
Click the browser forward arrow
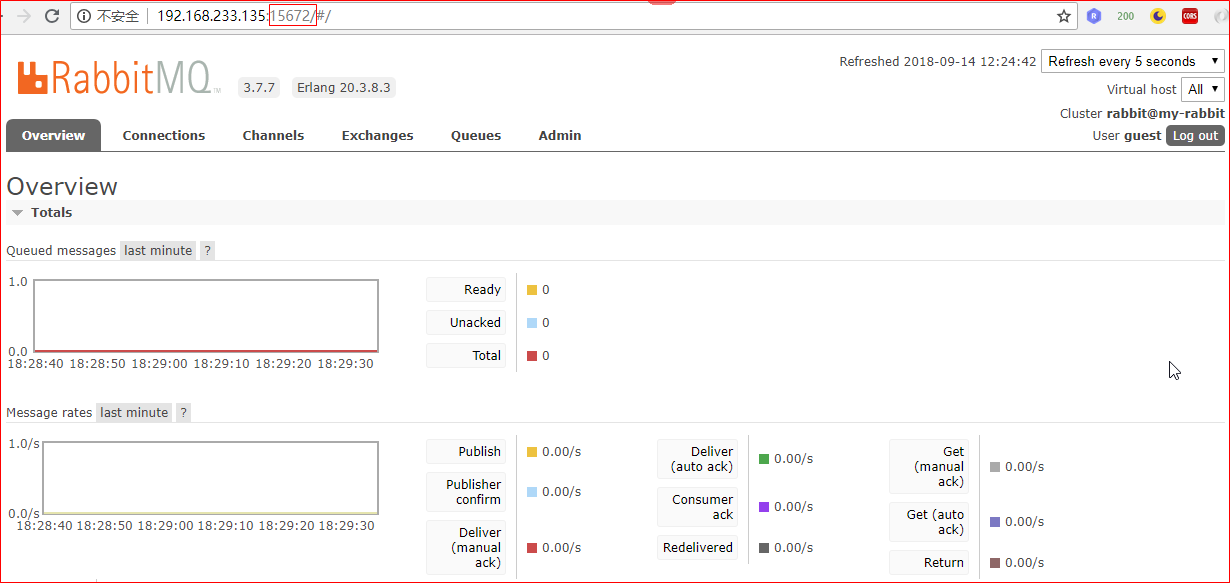pos(24,16)
